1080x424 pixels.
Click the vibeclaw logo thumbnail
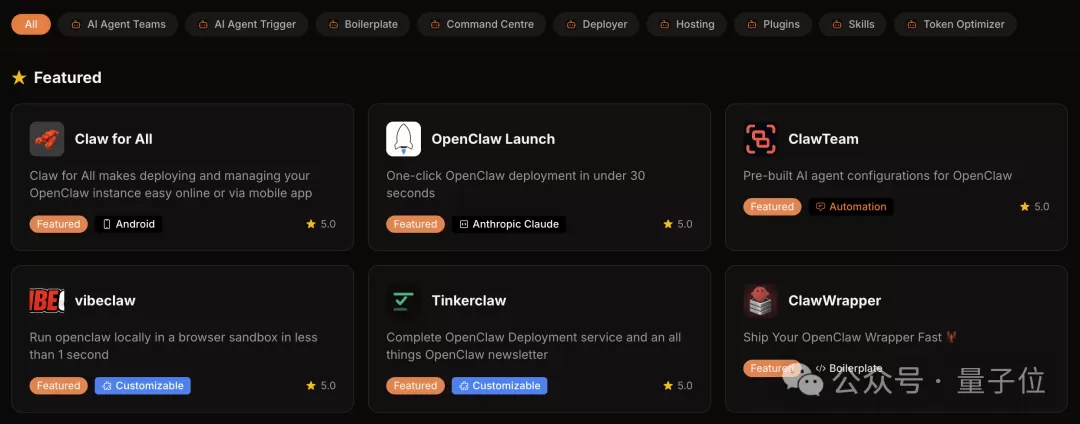(47, 301)
